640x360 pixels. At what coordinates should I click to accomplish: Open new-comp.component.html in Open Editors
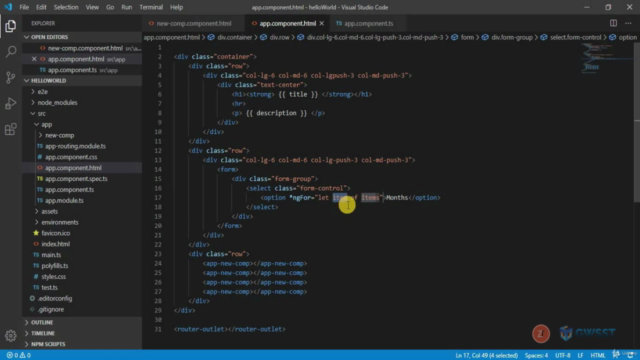(85, 48)
